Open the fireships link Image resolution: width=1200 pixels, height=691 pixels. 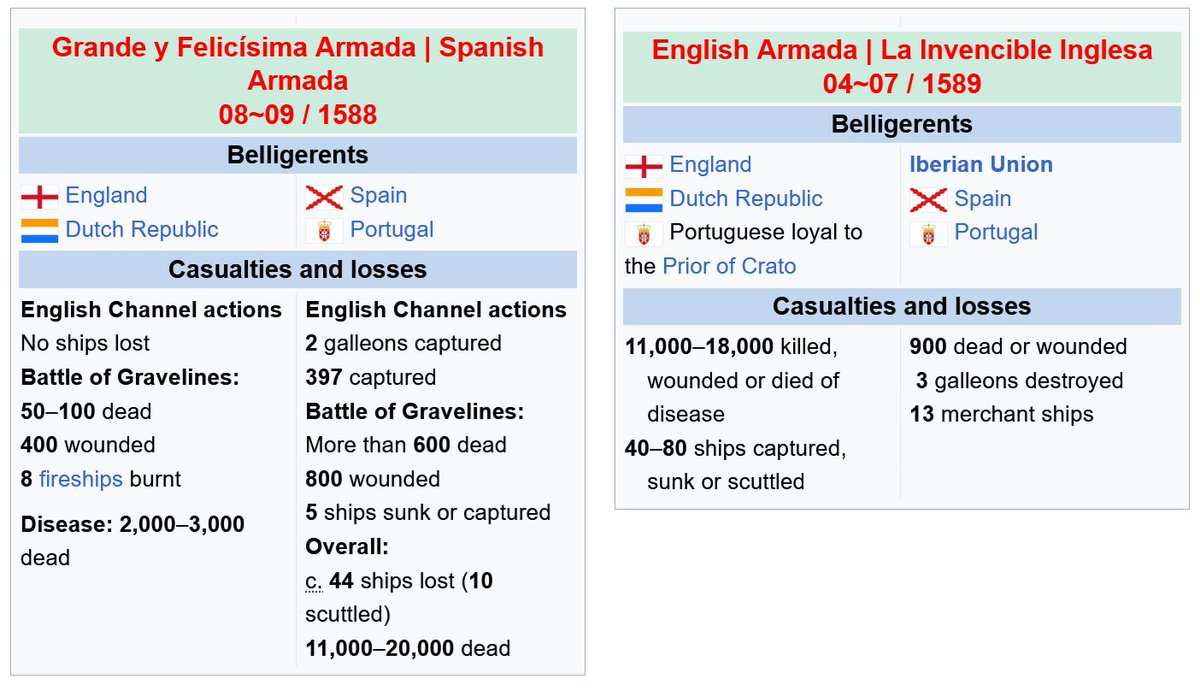[81, 479]
